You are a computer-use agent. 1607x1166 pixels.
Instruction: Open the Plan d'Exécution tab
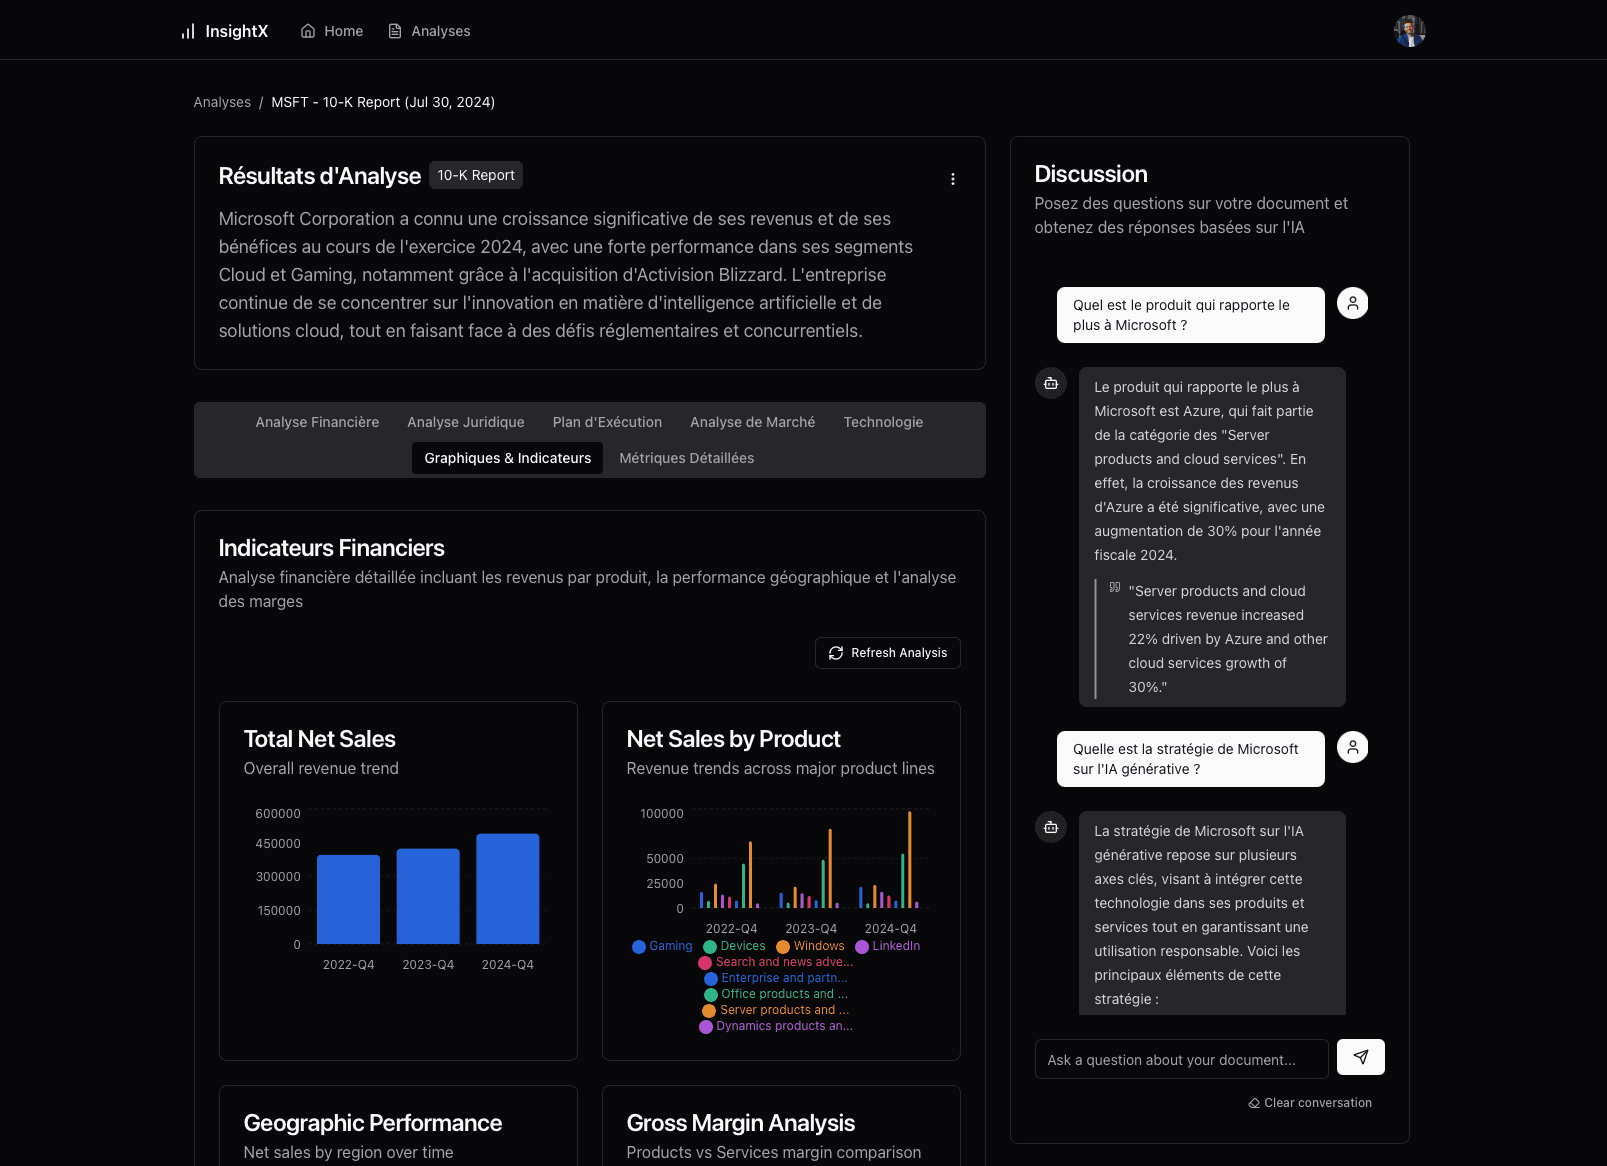(607, 422)
